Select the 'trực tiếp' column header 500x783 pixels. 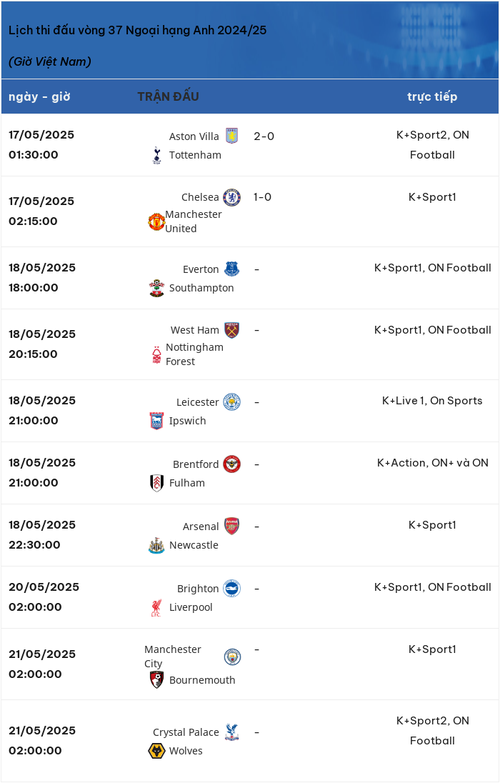point(432,96)
